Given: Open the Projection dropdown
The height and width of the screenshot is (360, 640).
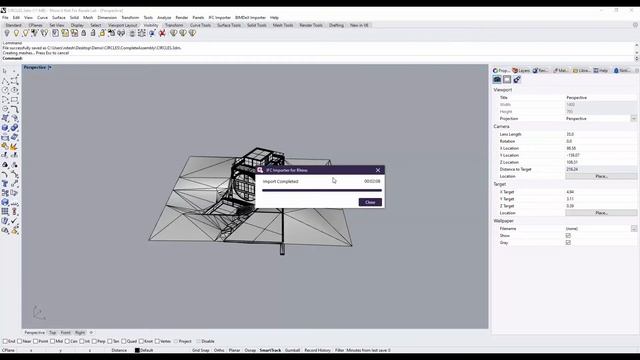Looking at the screenshot, I should [633, 118].
